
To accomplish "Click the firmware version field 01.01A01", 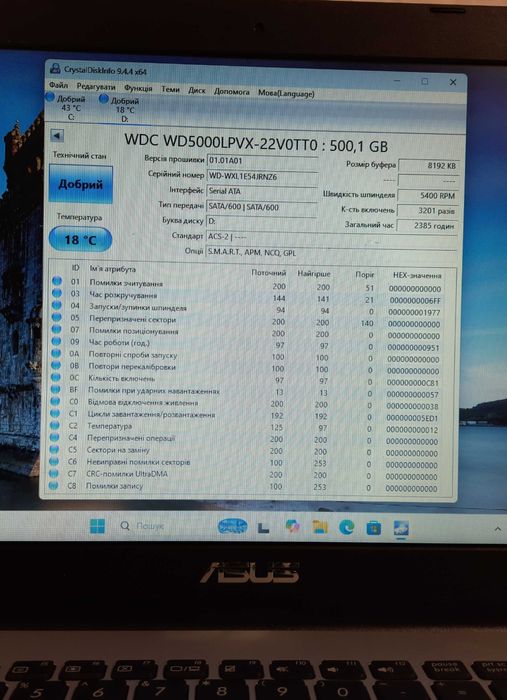I will point(262,161).
